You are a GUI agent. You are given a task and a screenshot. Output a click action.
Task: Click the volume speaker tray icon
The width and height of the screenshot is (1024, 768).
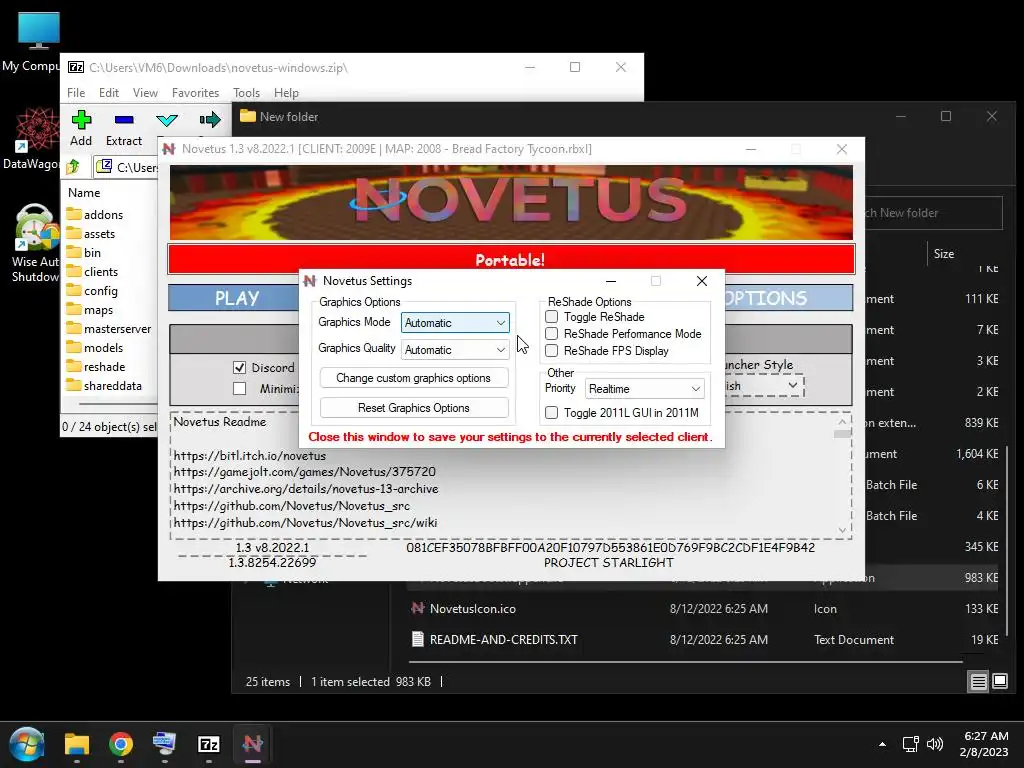point(935,744)
